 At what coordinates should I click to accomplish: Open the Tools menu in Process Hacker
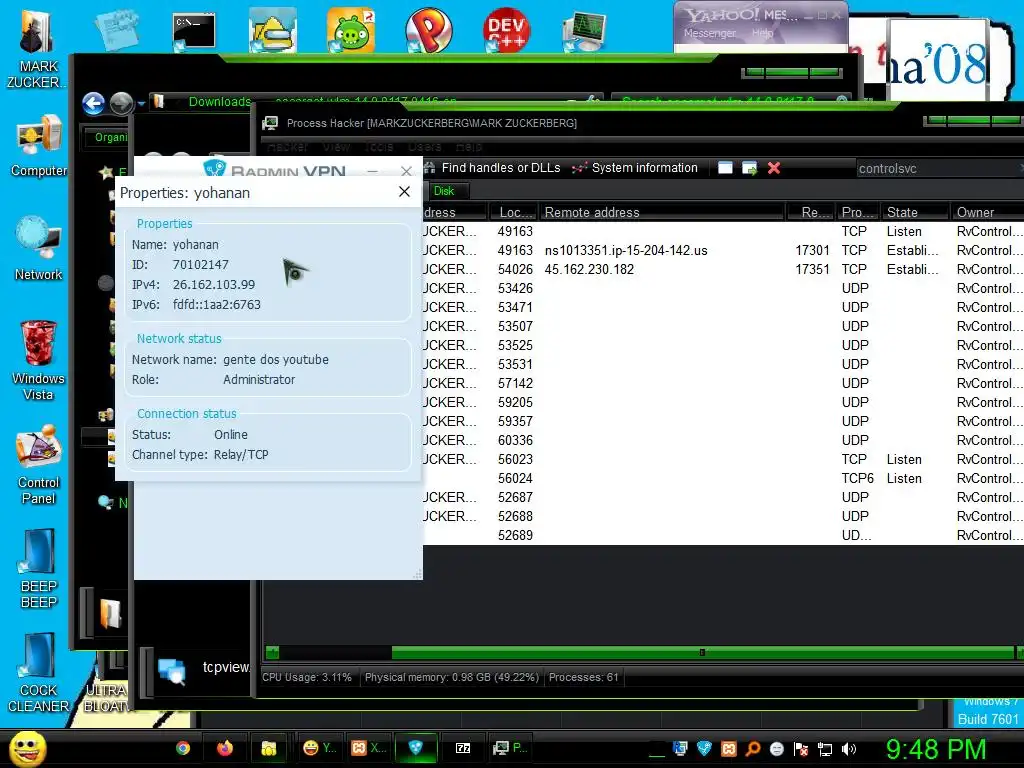coord(379,147)
